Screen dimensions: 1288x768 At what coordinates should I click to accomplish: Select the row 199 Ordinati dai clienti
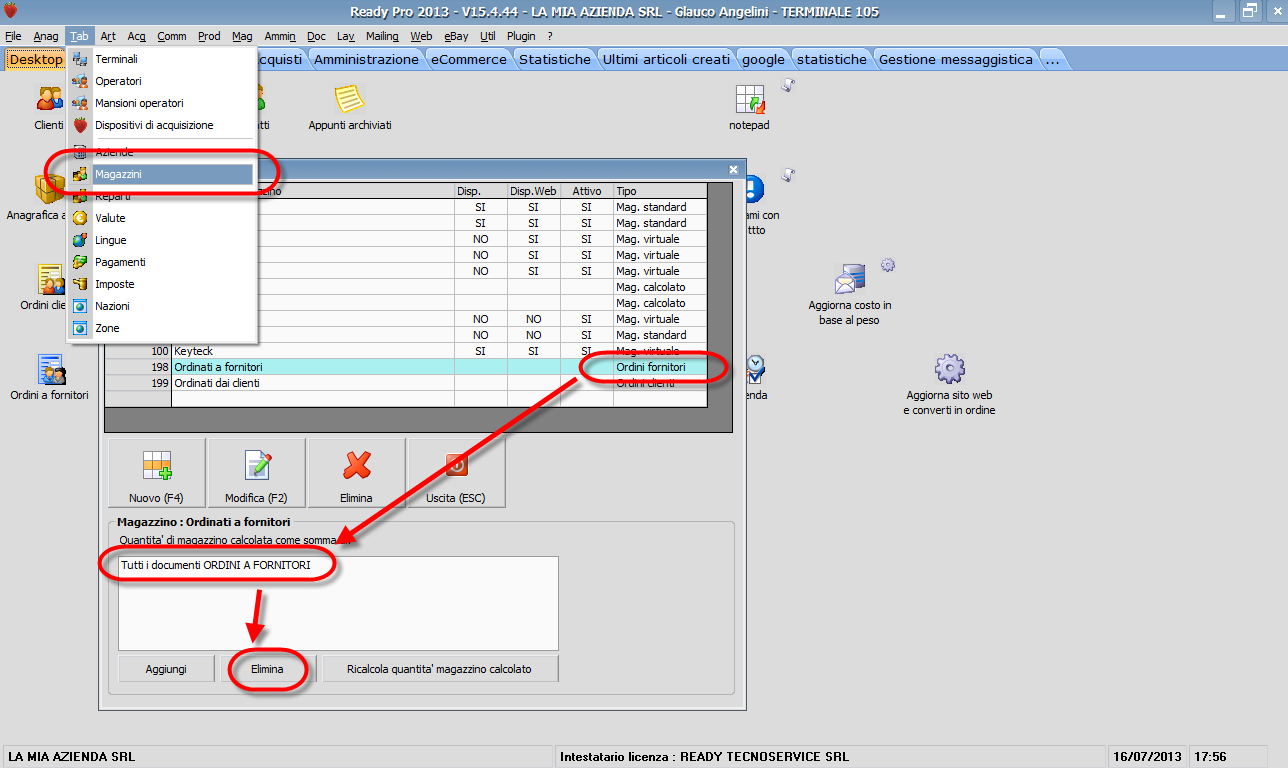pos(408,383)
